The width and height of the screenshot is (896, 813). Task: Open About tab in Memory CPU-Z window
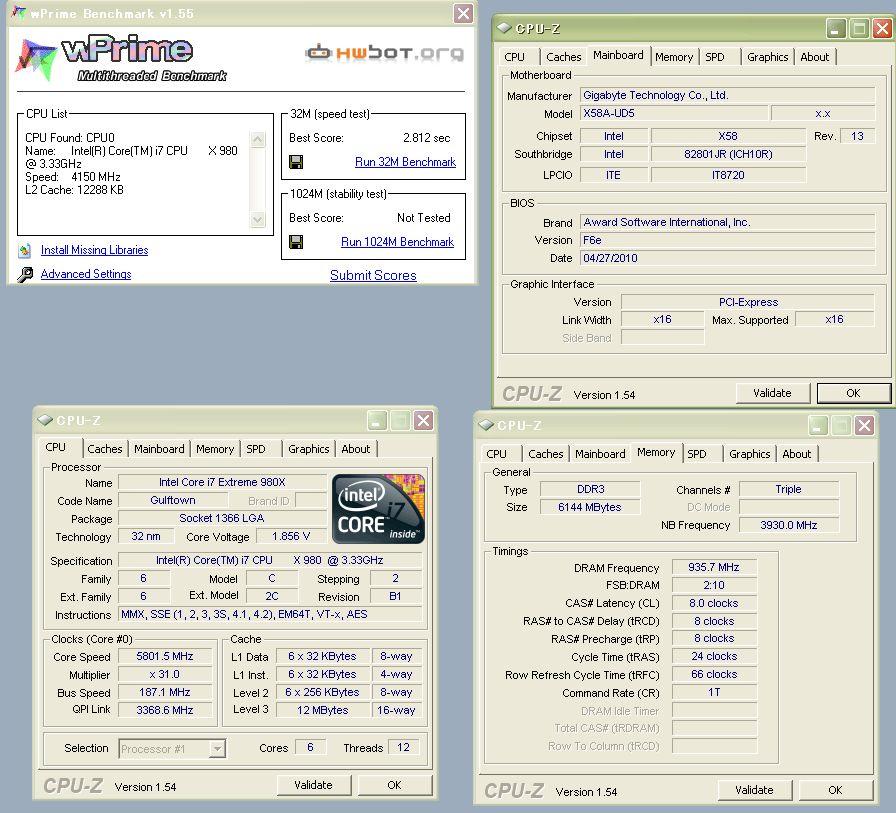(x=797, y=454)
